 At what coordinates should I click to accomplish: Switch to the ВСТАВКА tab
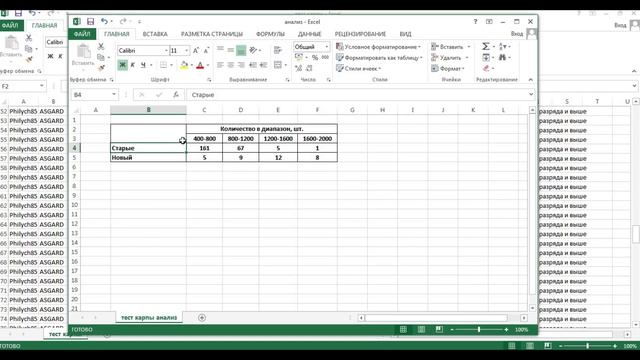click(155, 34)
